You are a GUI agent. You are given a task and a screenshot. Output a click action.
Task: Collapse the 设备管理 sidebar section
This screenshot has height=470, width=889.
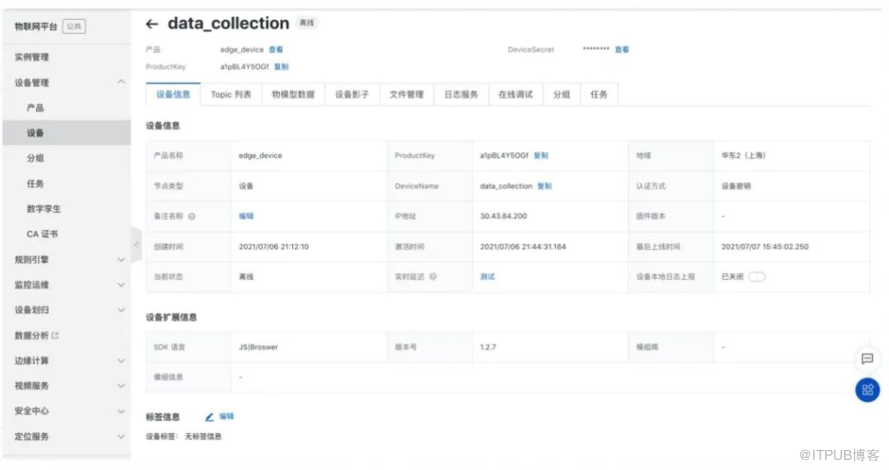tap(121, 83)
